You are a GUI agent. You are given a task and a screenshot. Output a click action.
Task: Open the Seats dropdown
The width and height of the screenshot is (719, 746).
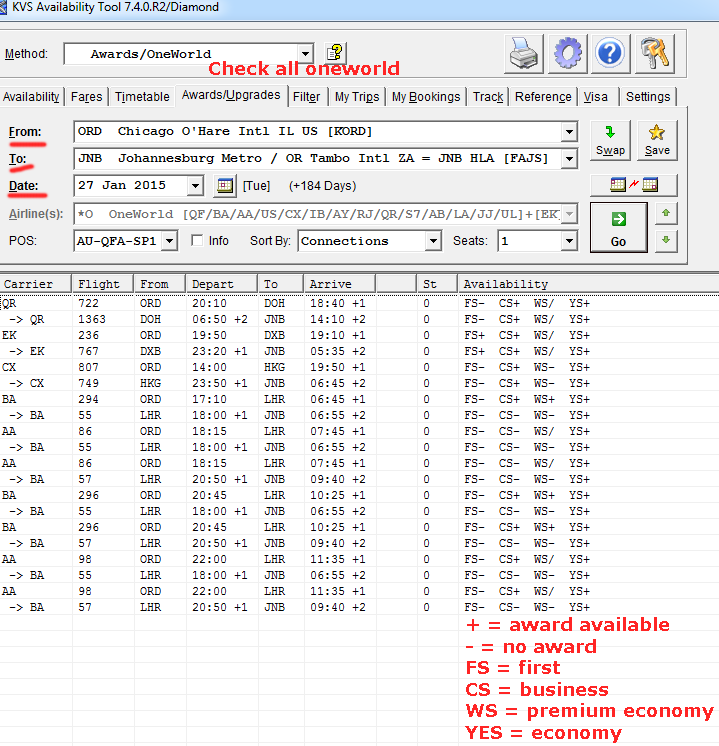point(569,241)
